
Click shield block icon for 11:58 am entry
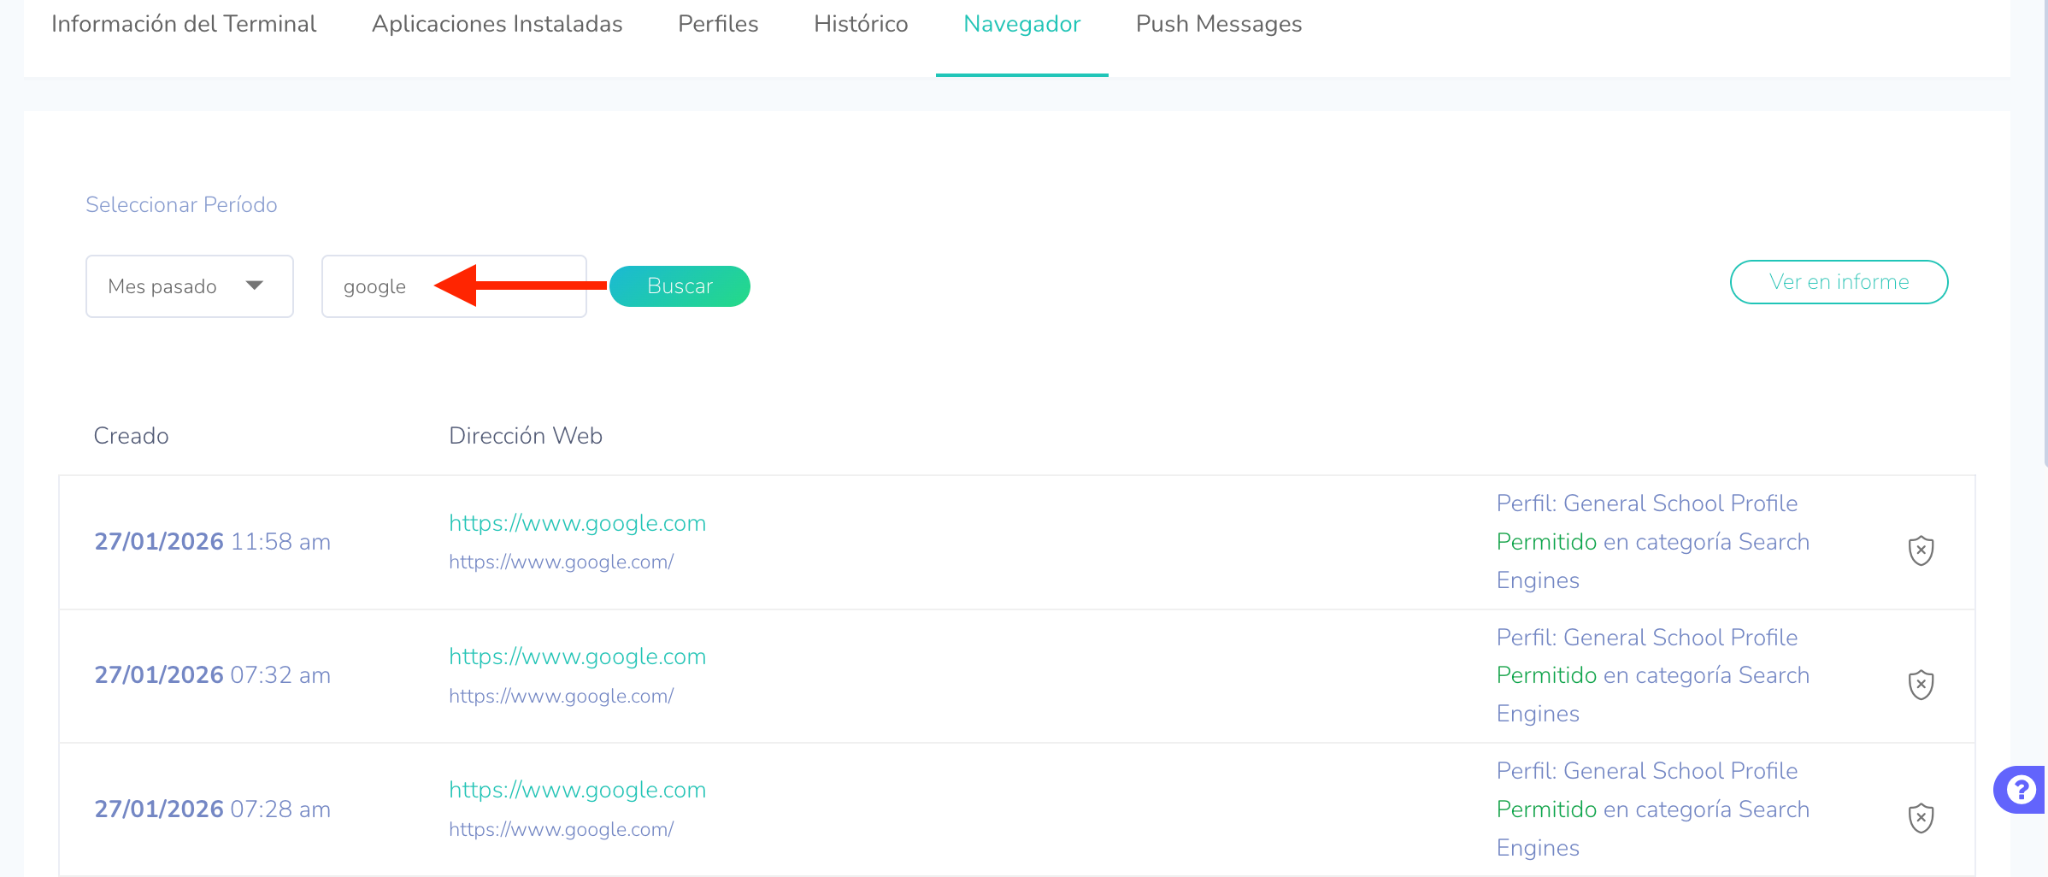click(1920, 550)
